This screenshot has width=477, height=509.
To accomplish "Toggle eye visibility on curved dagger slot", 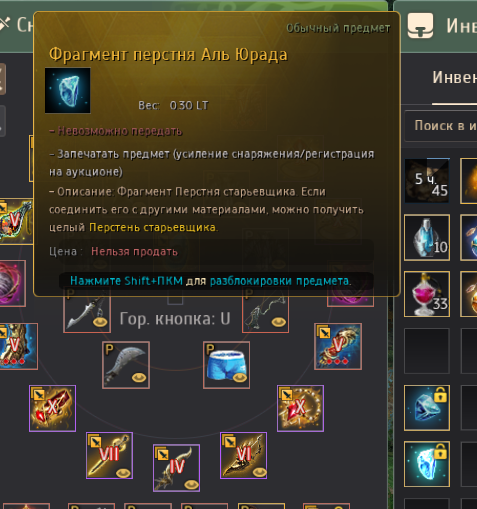I will [x=139, y=378].
